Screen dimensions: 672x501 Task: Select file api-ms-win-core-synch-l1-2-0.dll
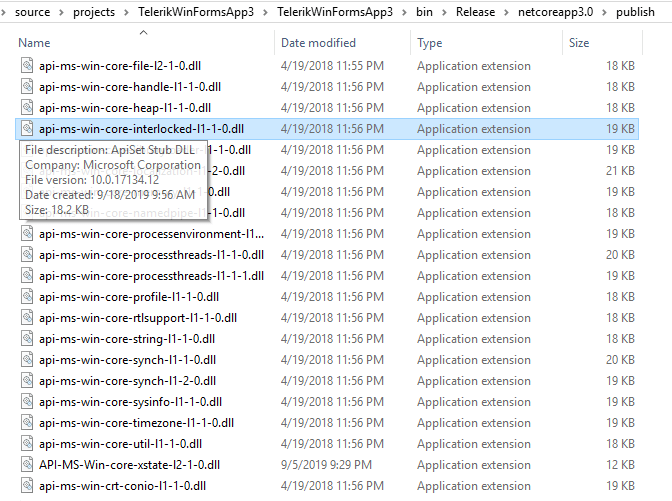point(127,381)
